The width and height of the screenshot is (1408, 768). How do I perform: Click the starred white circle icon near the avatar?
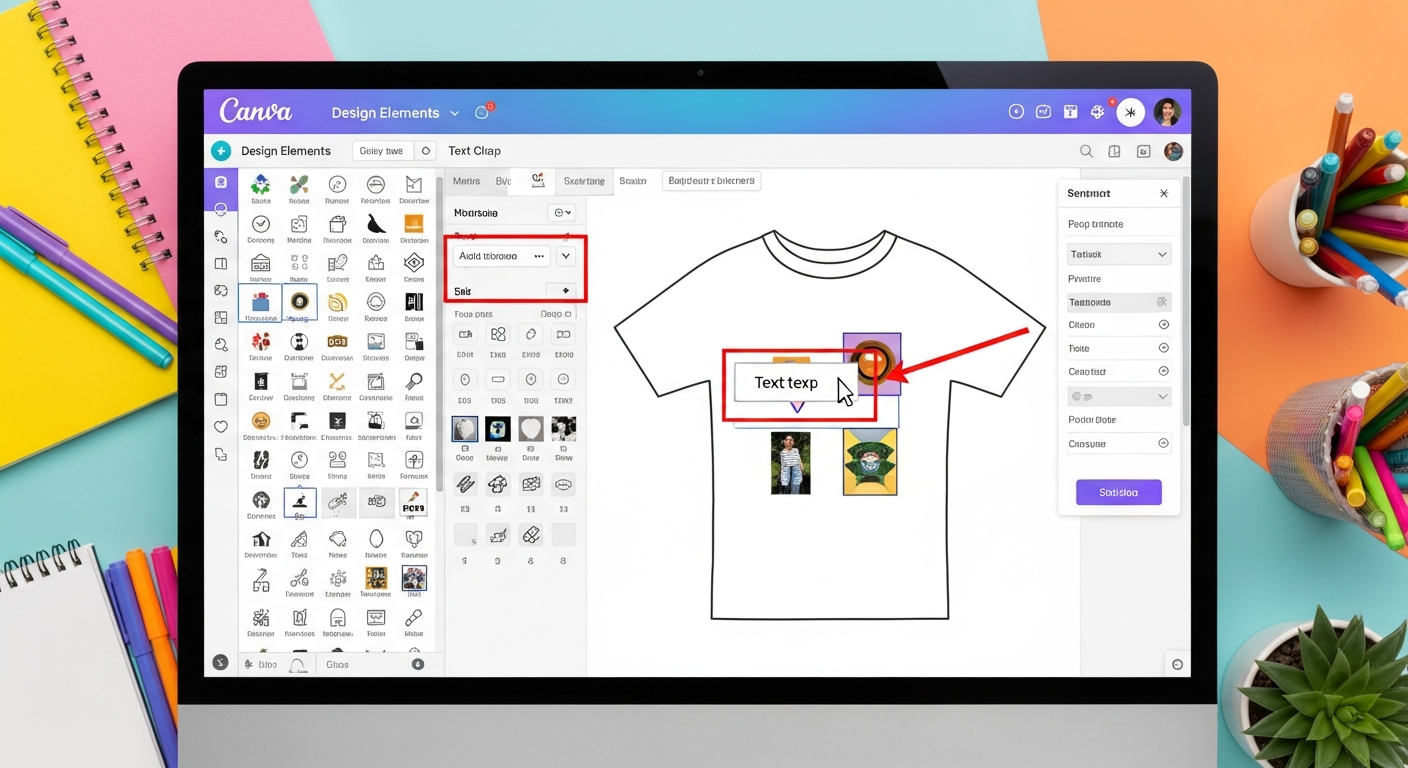pyautogui.click(x=1130, y=111)
